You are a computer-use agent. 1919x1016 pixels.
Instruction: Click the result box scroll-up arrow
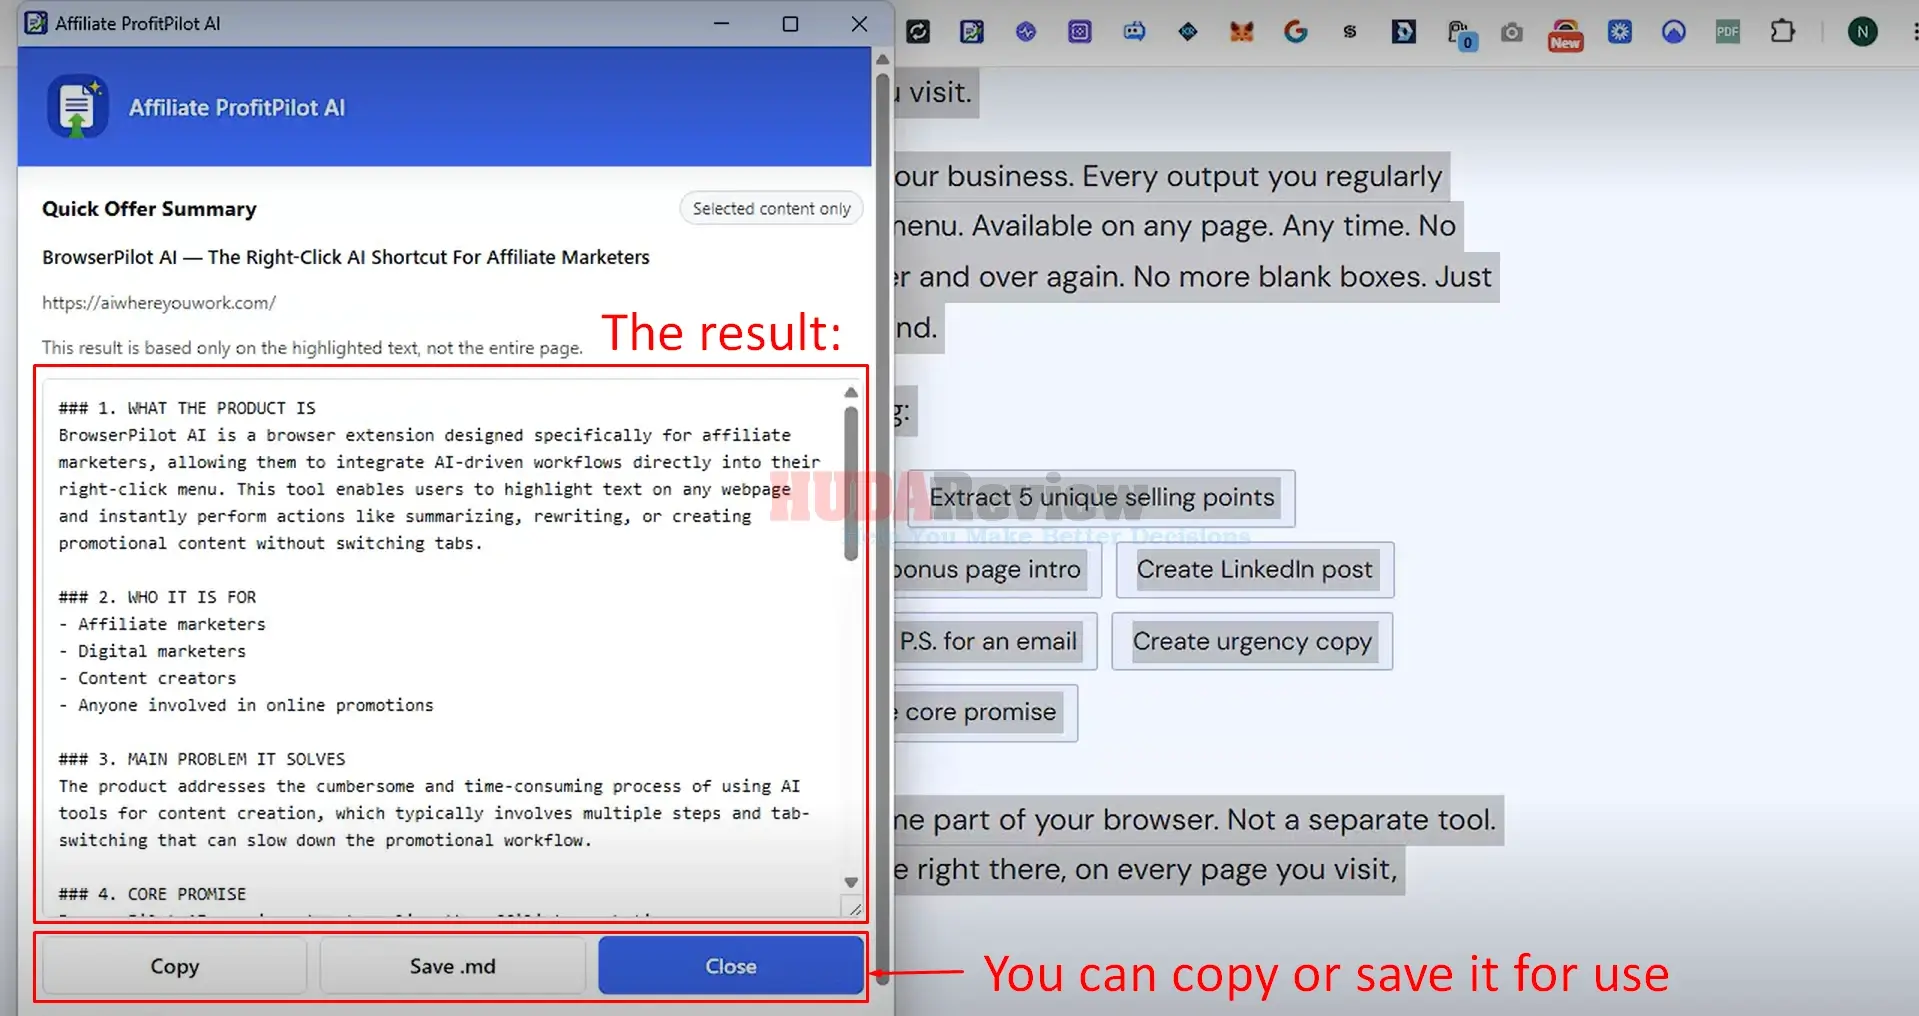(x=851, y=393)
